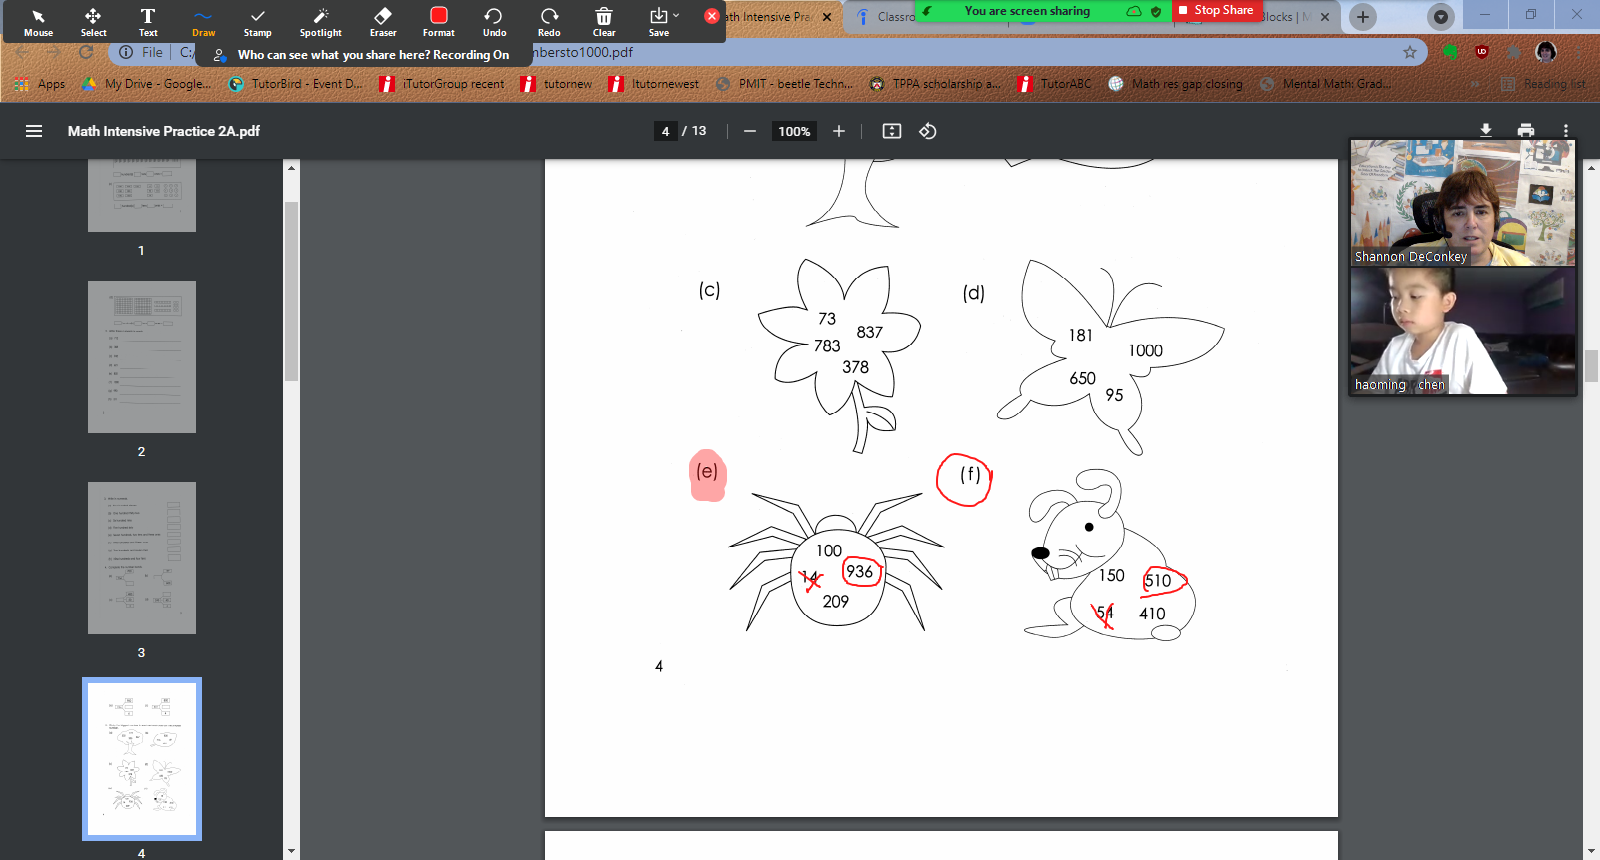The image size is (1600, 860).
Task: Close the annotation toolbar with red X
Action: [x=712, y=16]
